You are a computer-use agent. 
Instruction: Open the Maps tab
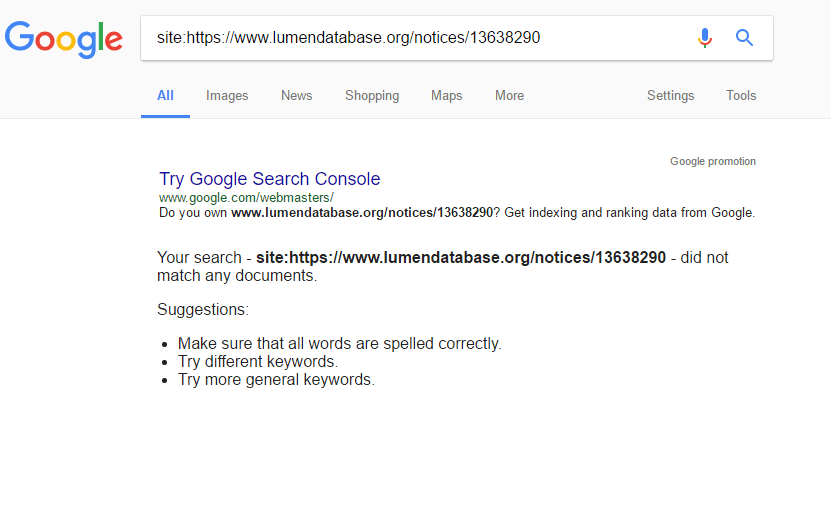point(446,95)
